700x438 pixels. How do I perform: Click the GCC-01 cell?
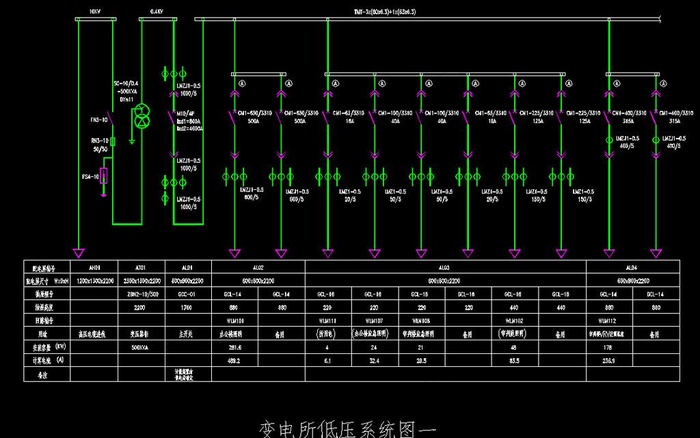tap(188, 294)
